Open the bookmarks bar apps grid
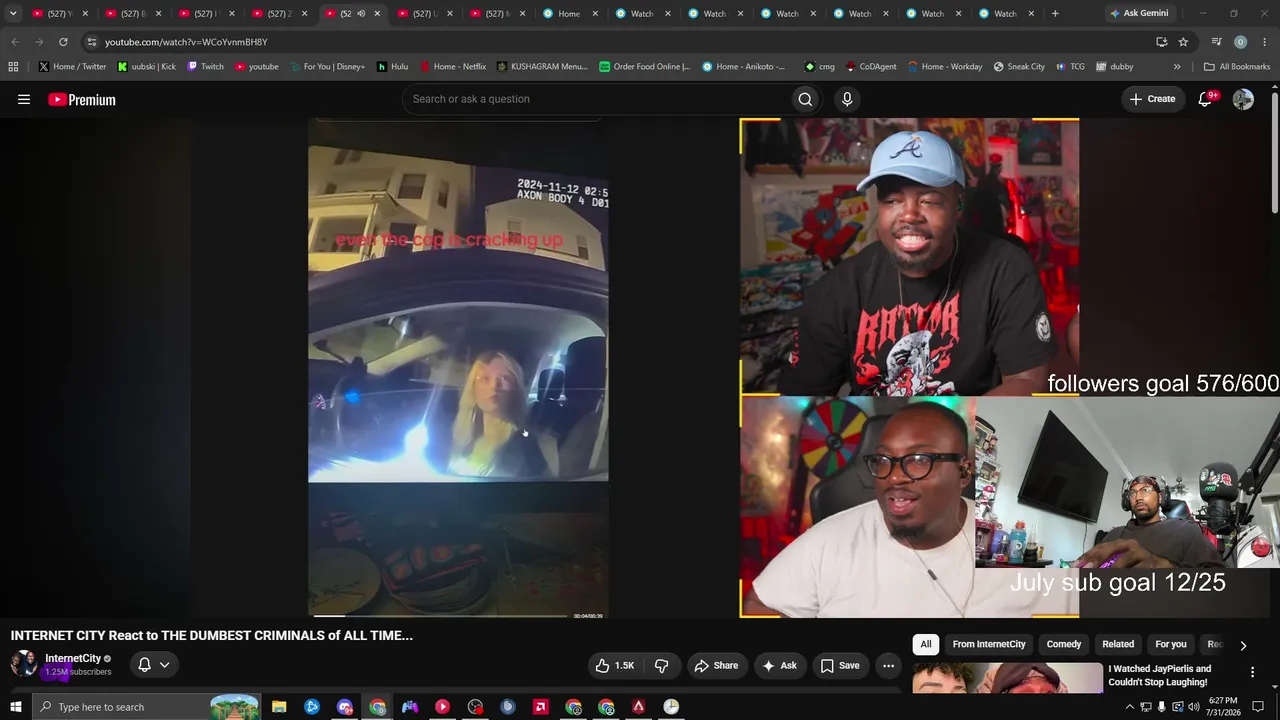This screenshot has height=720, width=1280. 13,67
